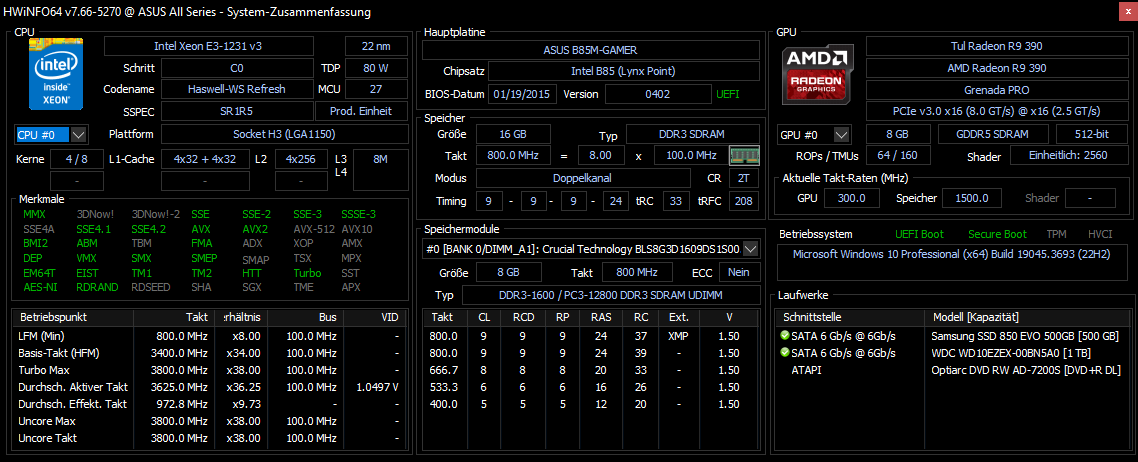Select the Turbo Max row

pos(210,370)
